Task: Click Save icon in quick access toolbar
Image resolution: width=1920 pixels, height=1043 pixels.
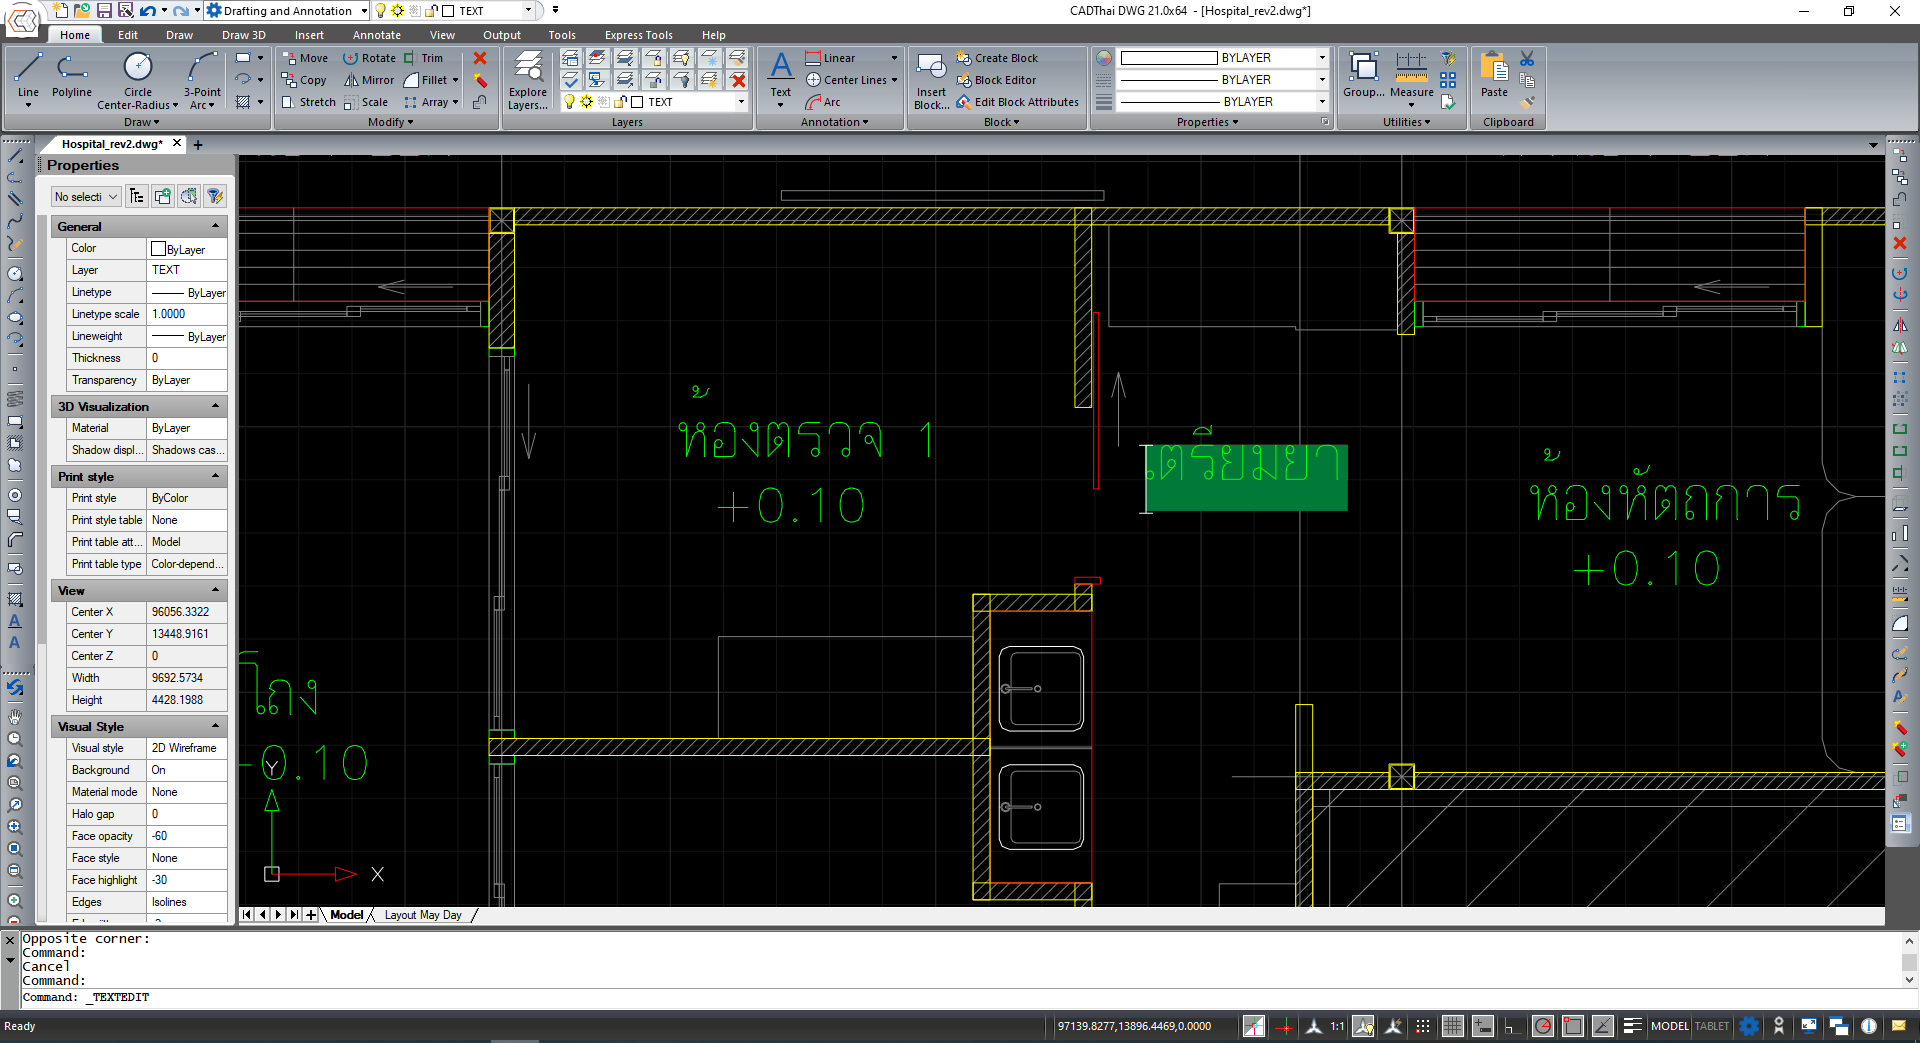Action: click(x=104, y=11)
